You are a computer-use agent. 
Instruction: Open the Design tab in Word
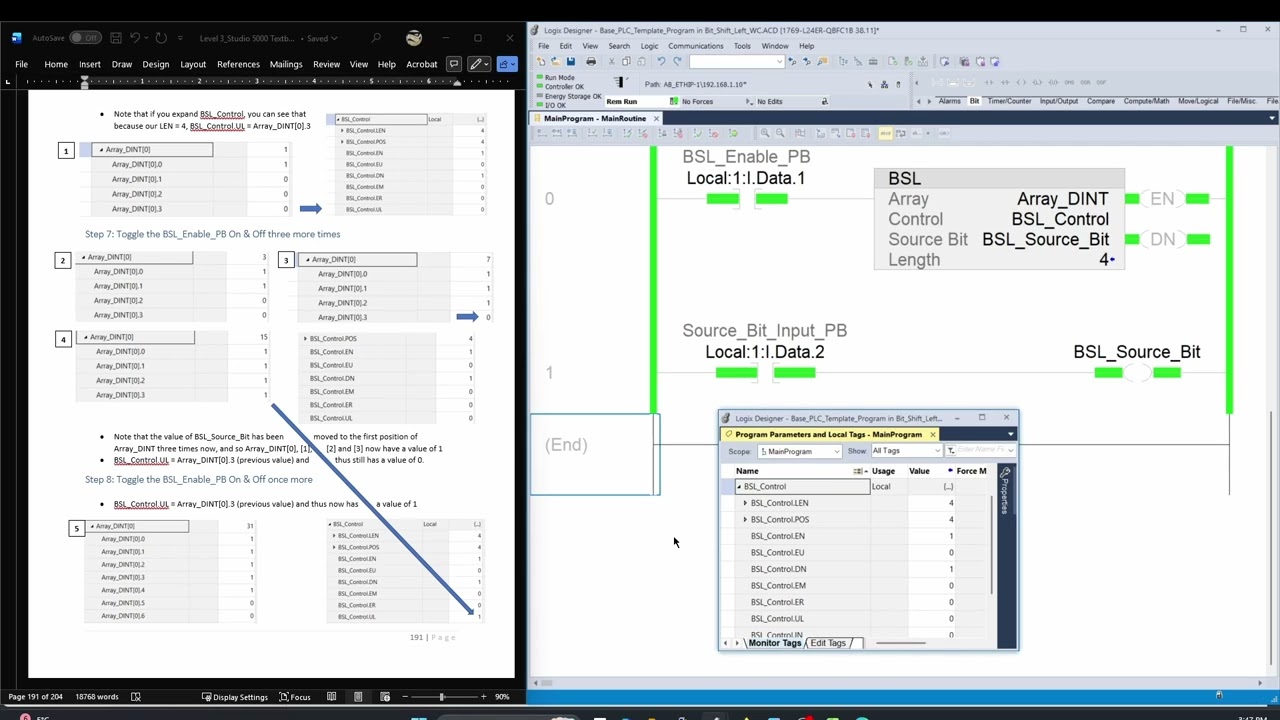pos(156,64)
